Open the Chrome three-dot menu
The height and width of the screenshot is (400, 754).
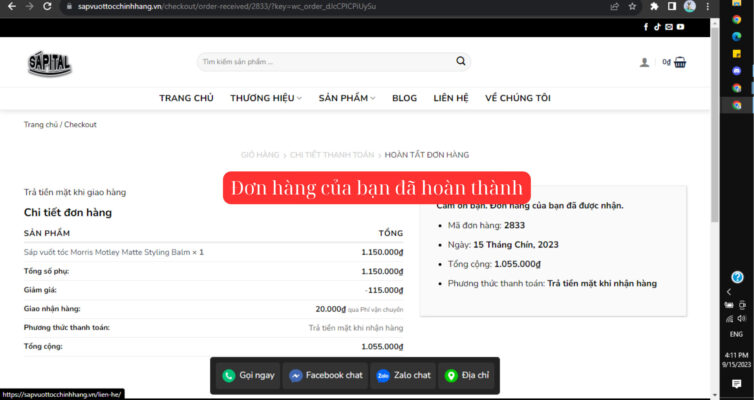click(707, 6)
